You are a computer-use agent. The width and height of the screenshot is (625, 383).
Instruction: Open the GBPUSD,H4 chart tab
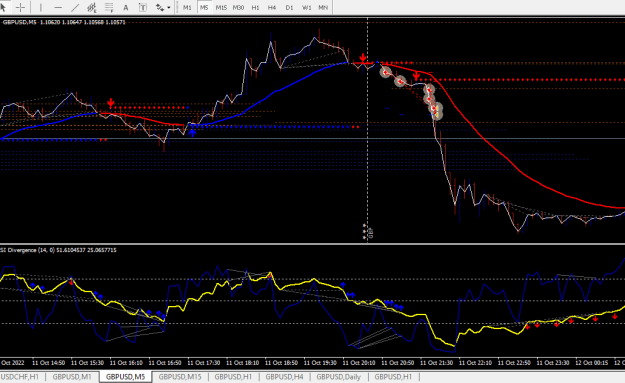284,377
